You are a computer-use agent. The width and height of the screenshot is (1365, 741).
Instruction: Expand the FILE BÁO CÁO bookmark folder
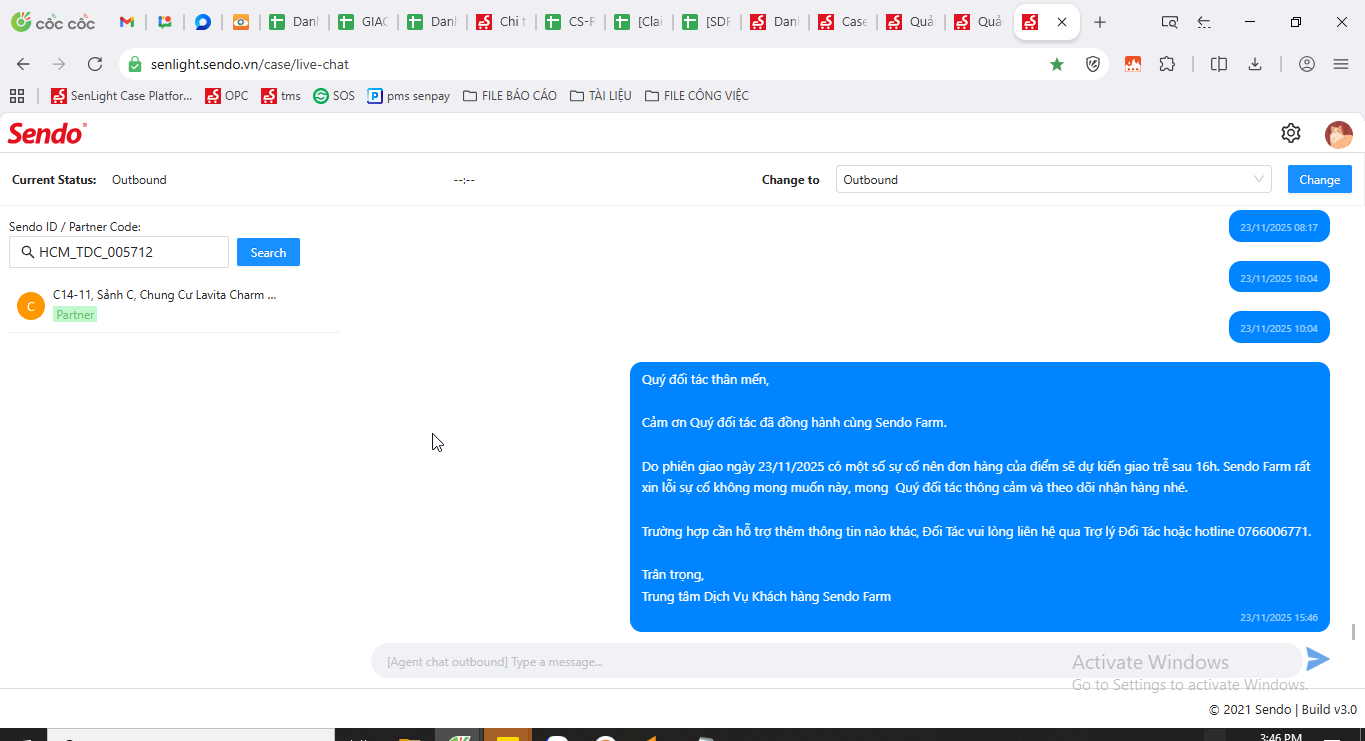coord(510,96)
